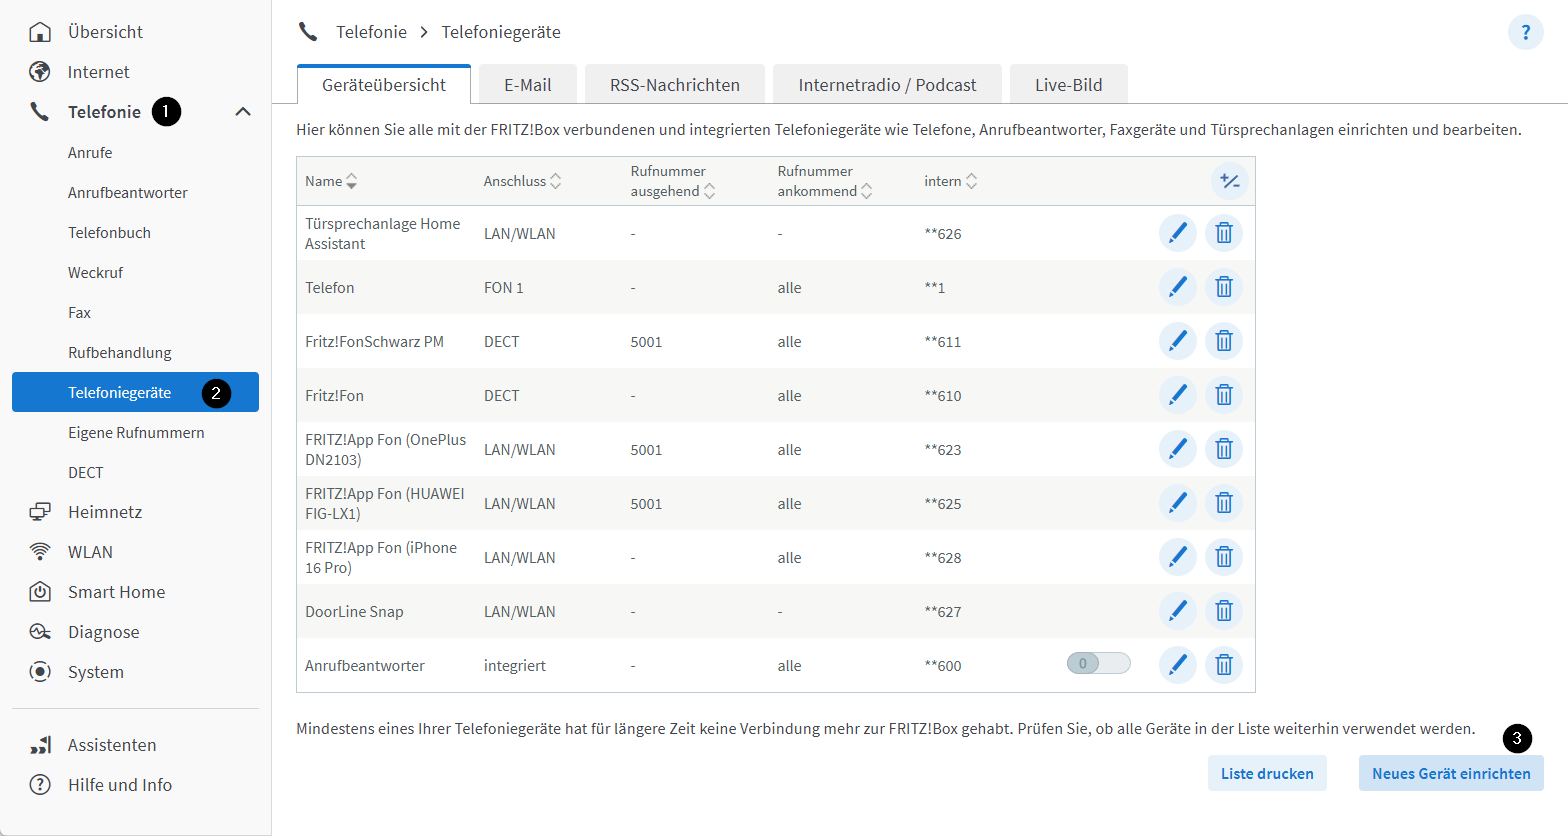This screenshot has width=1568, height=836.
Task: Delete the FRITZ!App Fon HUAWEI device
Action: [1223, 503]
